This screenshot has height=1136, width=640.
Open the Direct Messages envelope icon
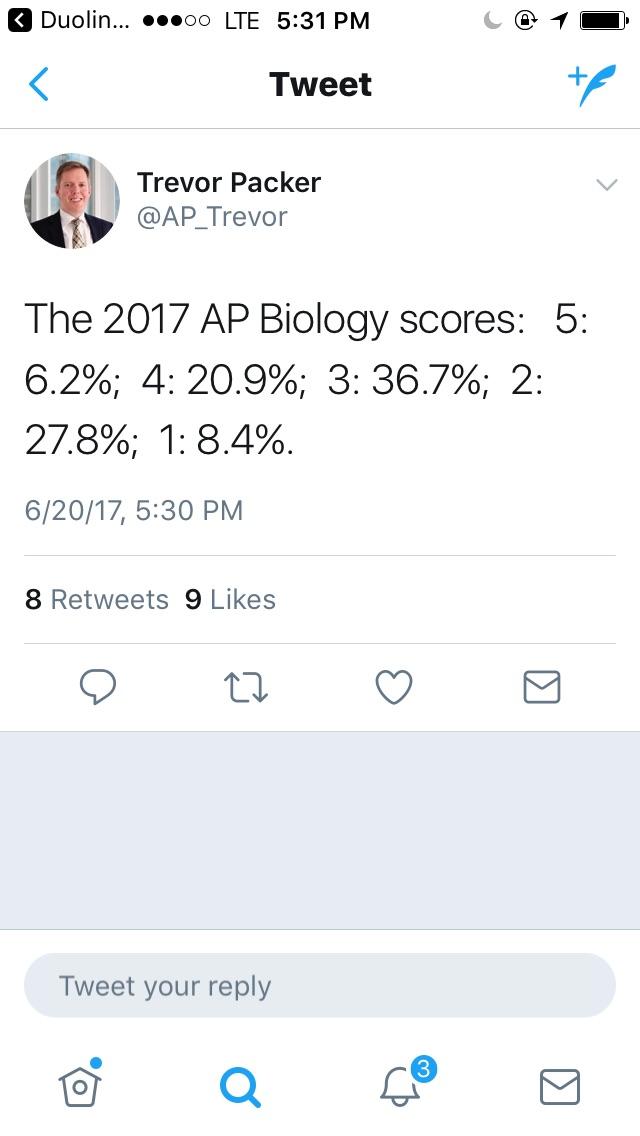(560, 1085)
